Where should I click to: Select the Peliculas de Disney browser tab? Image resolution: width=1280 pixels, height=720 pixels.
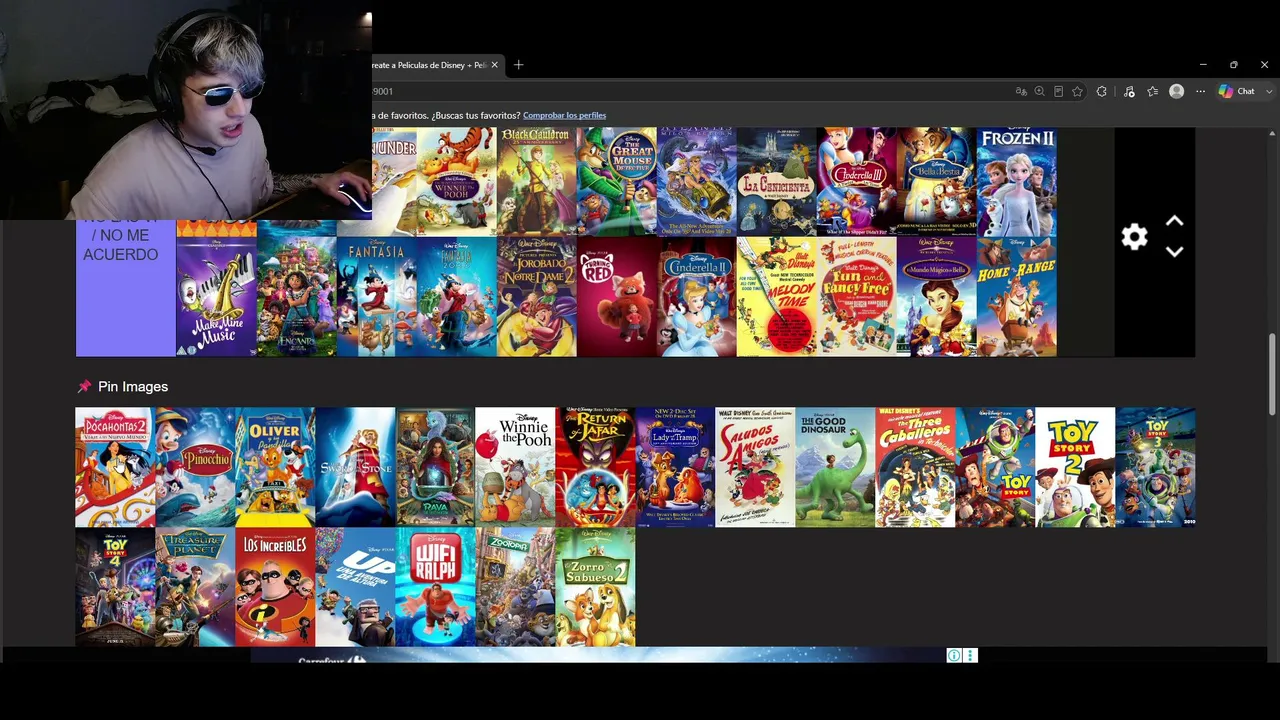click(430, 65)
